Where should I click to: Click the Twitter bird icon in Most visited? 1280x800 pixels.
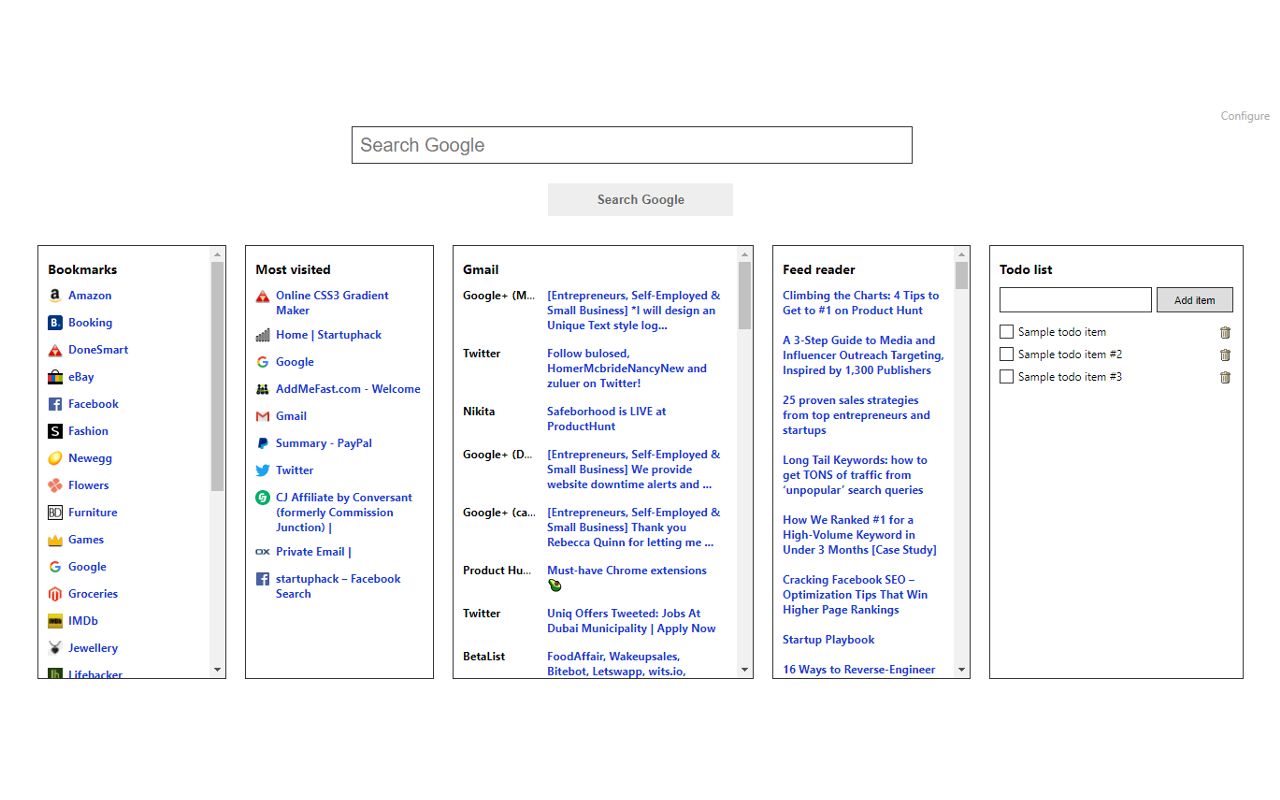click(x=261, y=470)
